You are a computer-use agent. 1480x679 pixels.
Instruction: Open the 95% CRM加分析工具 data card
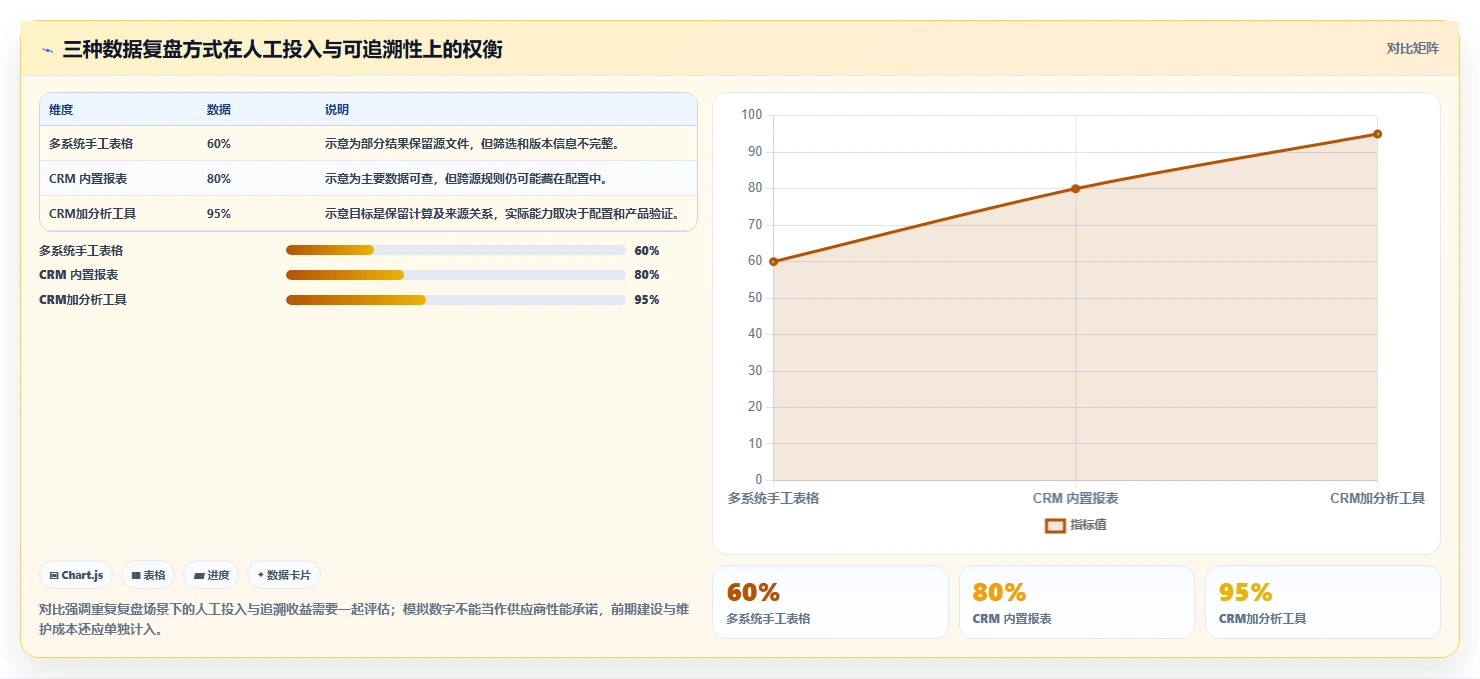pos(1322,602)
